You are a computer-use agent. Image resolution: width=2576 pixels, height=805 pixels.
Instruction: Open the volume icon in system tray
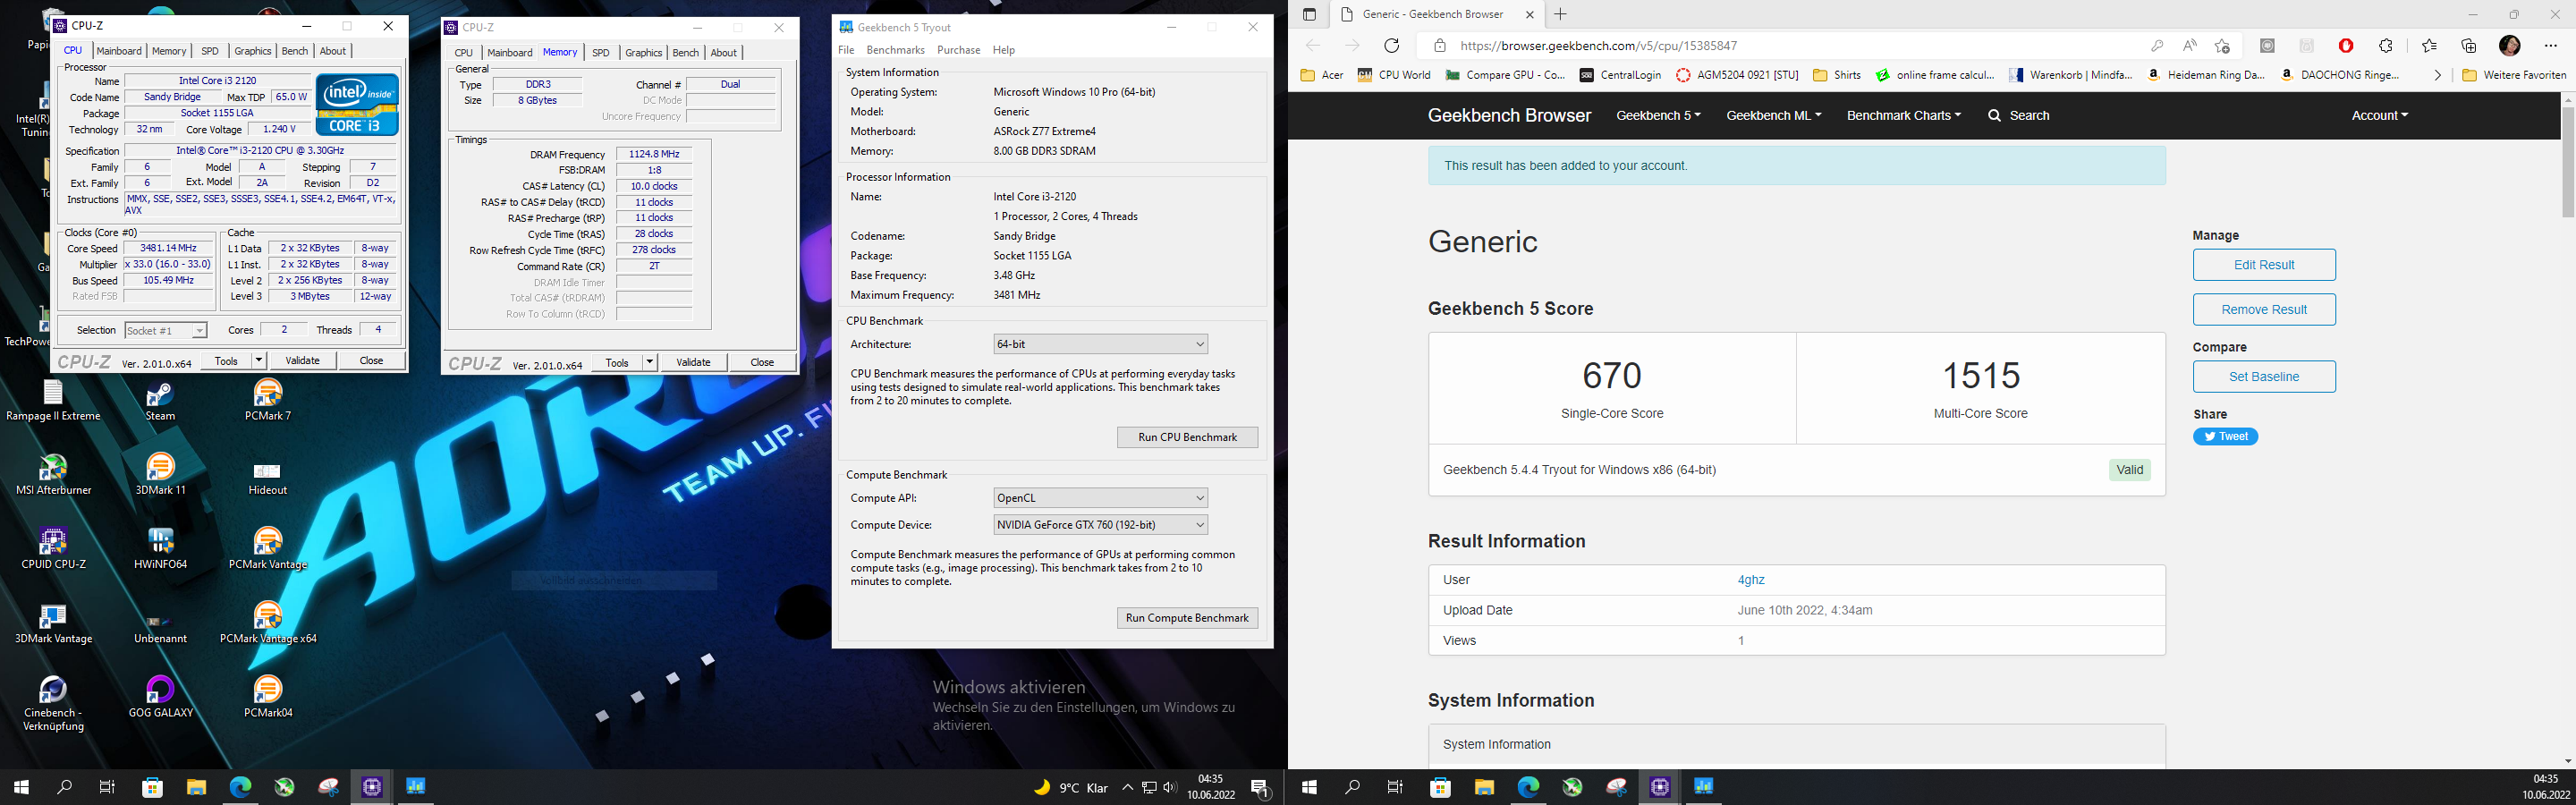(1170, 788)
